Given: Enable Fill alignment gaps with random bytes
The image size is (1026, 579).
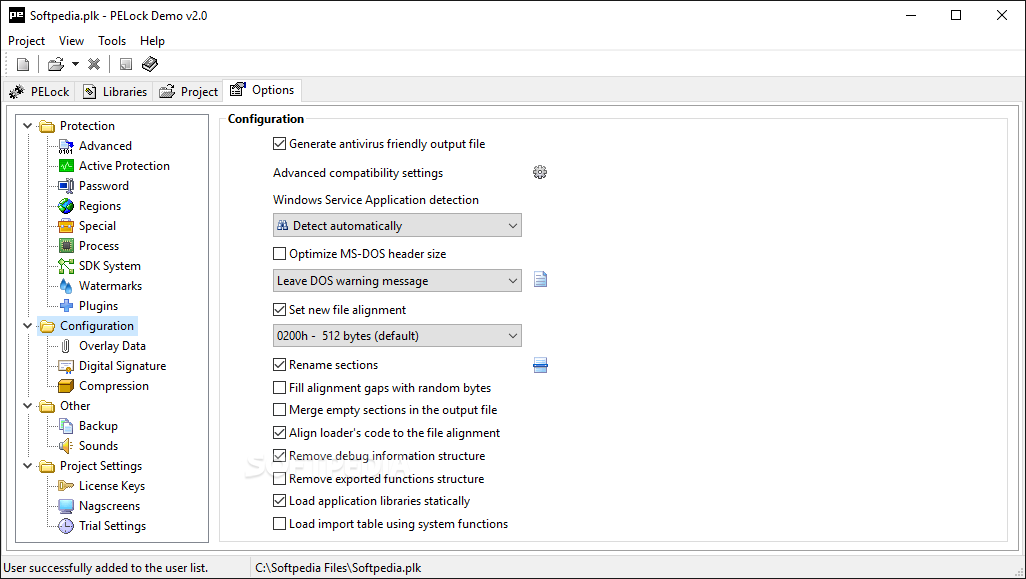Looking at the screenshot, I should [x=279, y=388].
